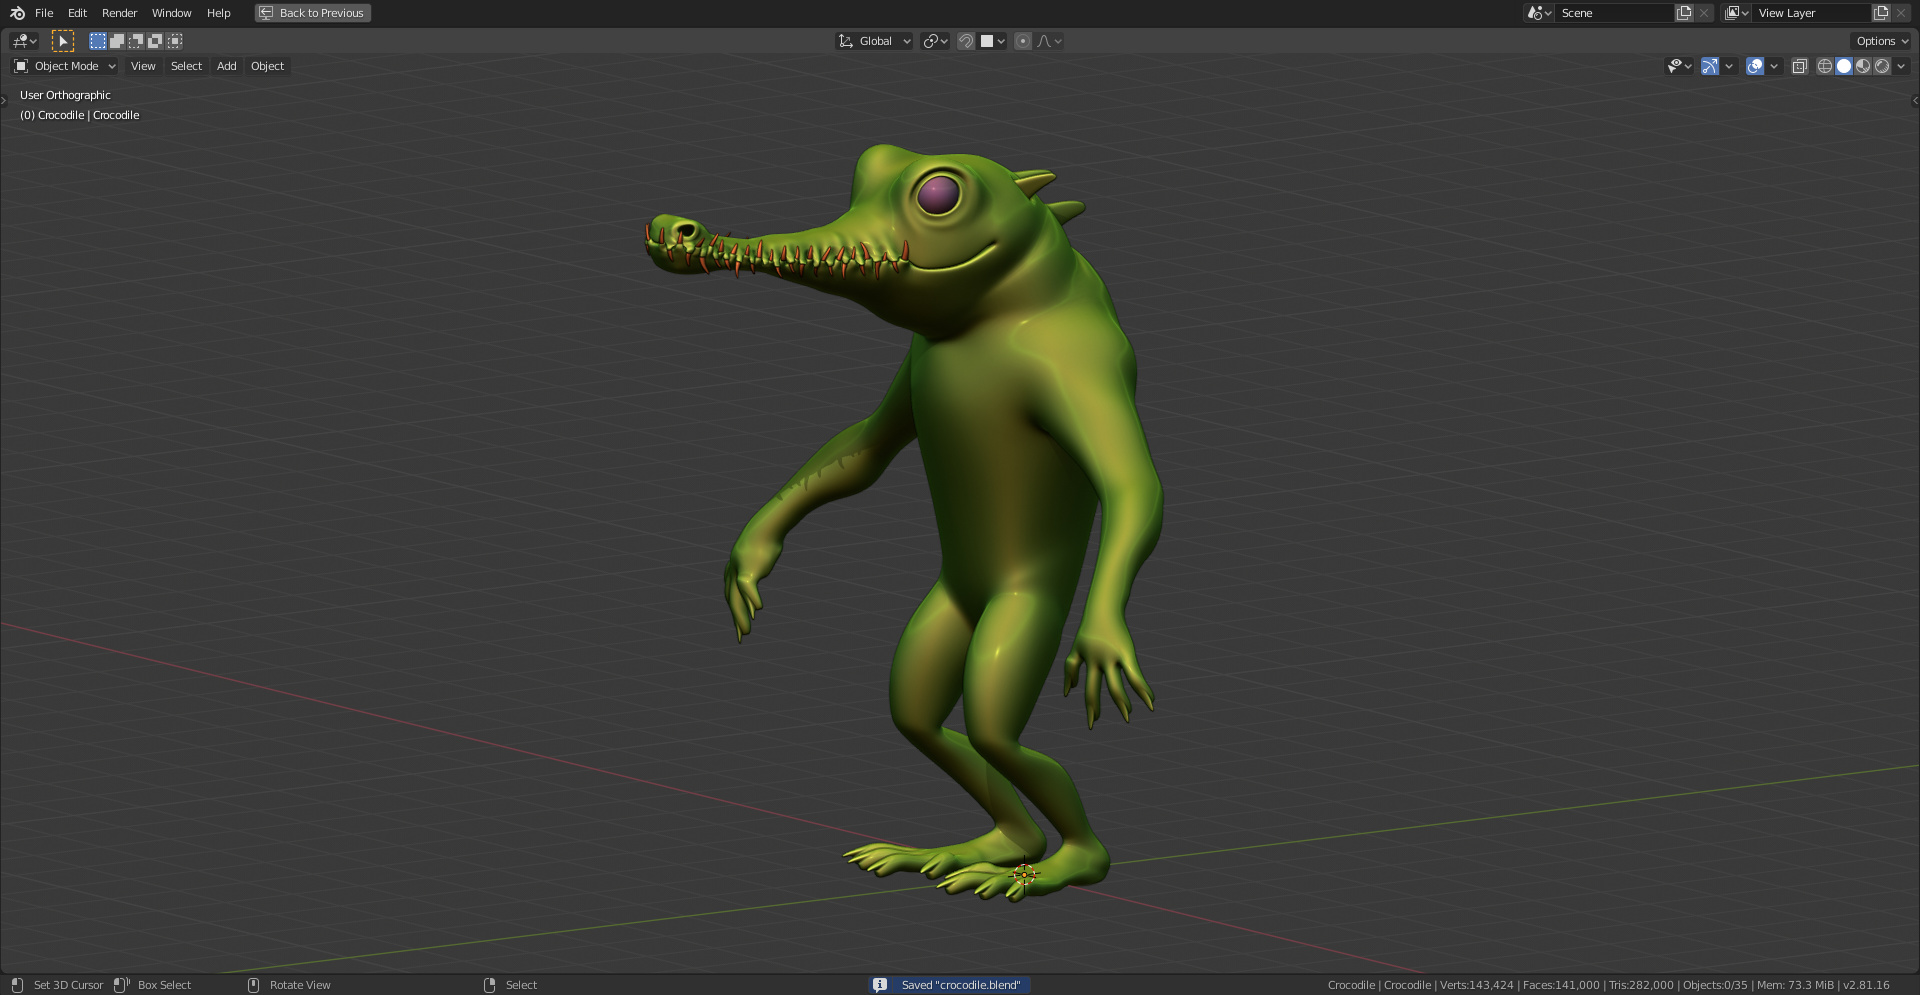Image resolution: width=1920 pixels, height=995 pixels.
Task: Set selection mode to new selection
Action: pos(97,41)
